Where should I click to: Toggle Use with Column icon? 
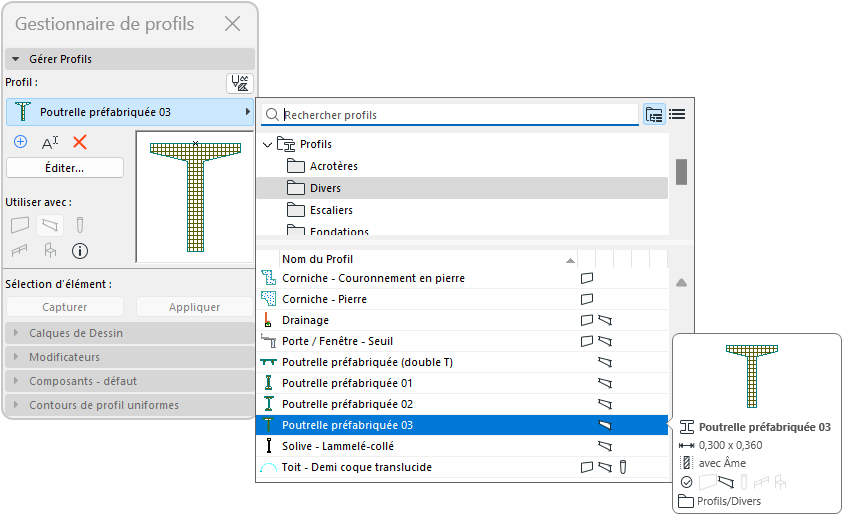[80, 225]
